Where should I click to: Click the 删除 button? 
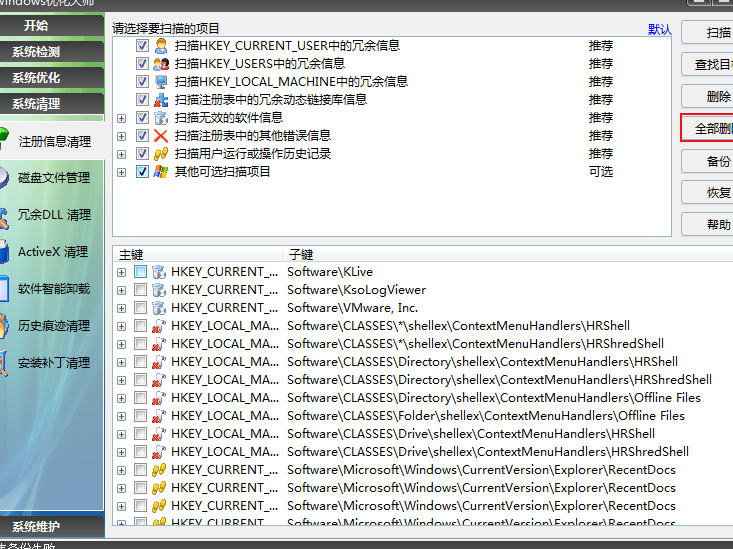pyautogui.click(x=707, y=97)
